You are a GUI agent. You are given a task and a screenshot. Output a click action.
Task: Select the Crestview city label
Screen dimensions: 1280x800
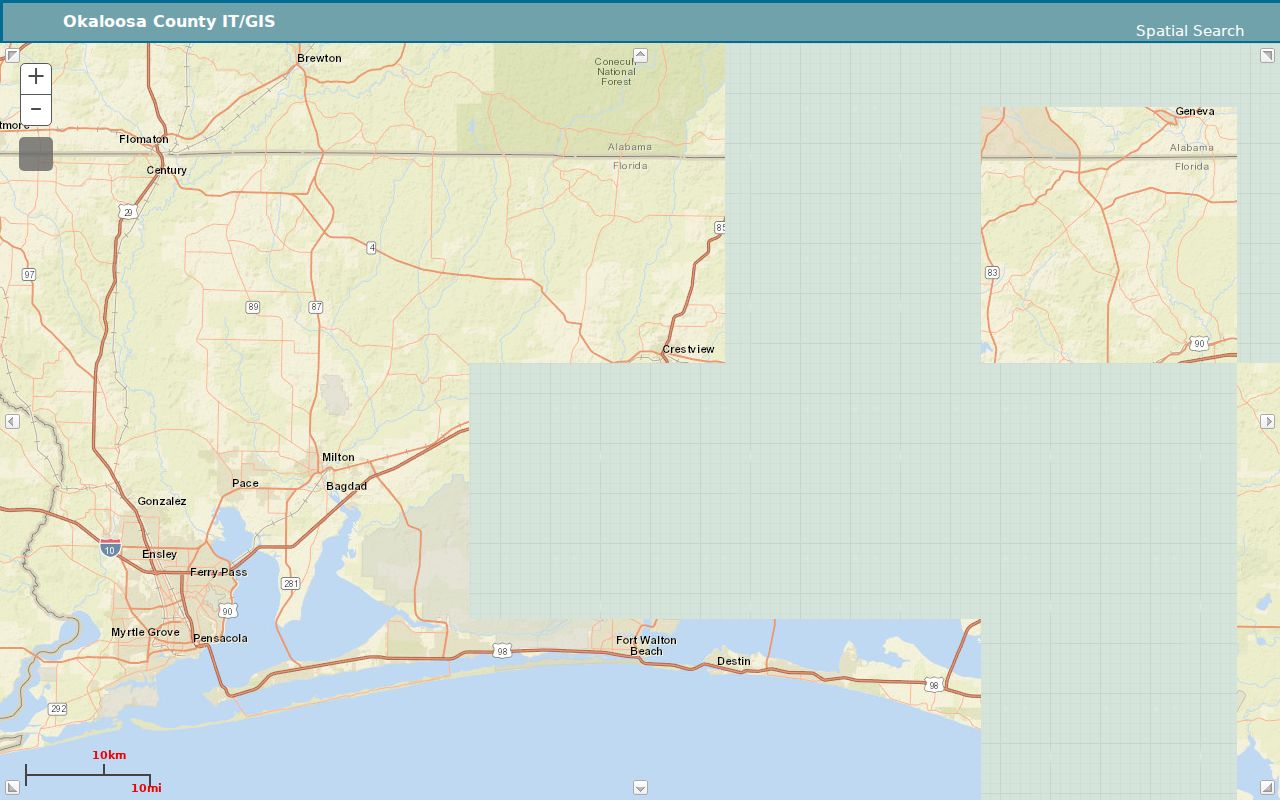tap(688, 349)
